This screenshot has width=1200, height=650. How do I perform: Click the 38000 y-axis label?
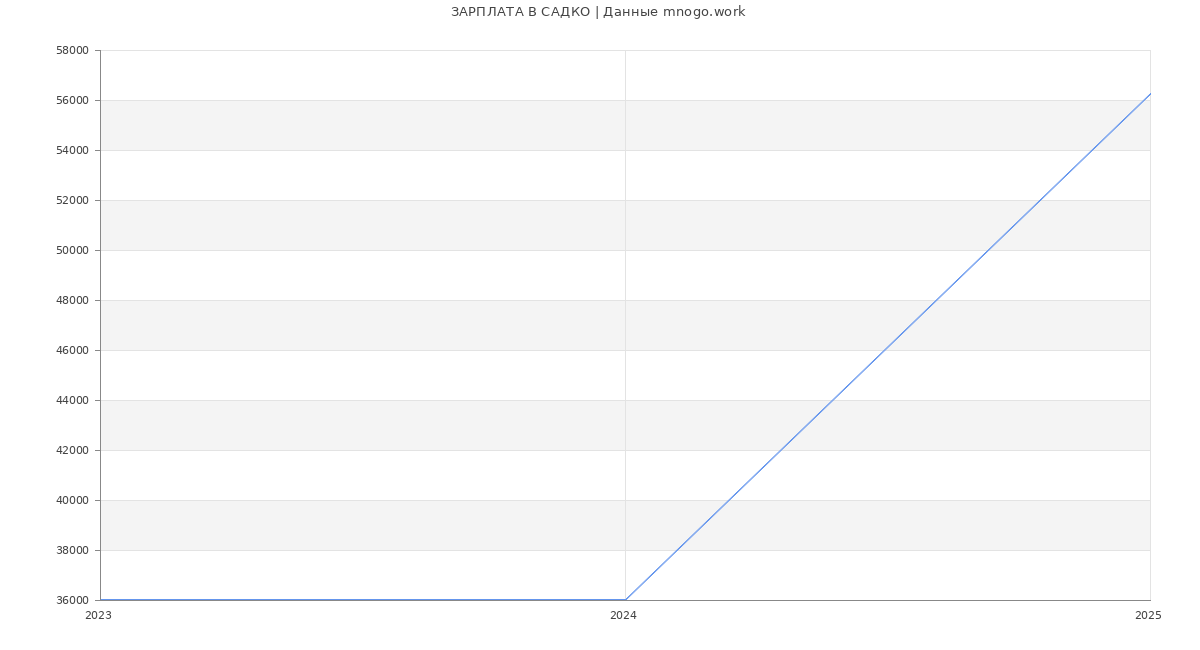72,550
